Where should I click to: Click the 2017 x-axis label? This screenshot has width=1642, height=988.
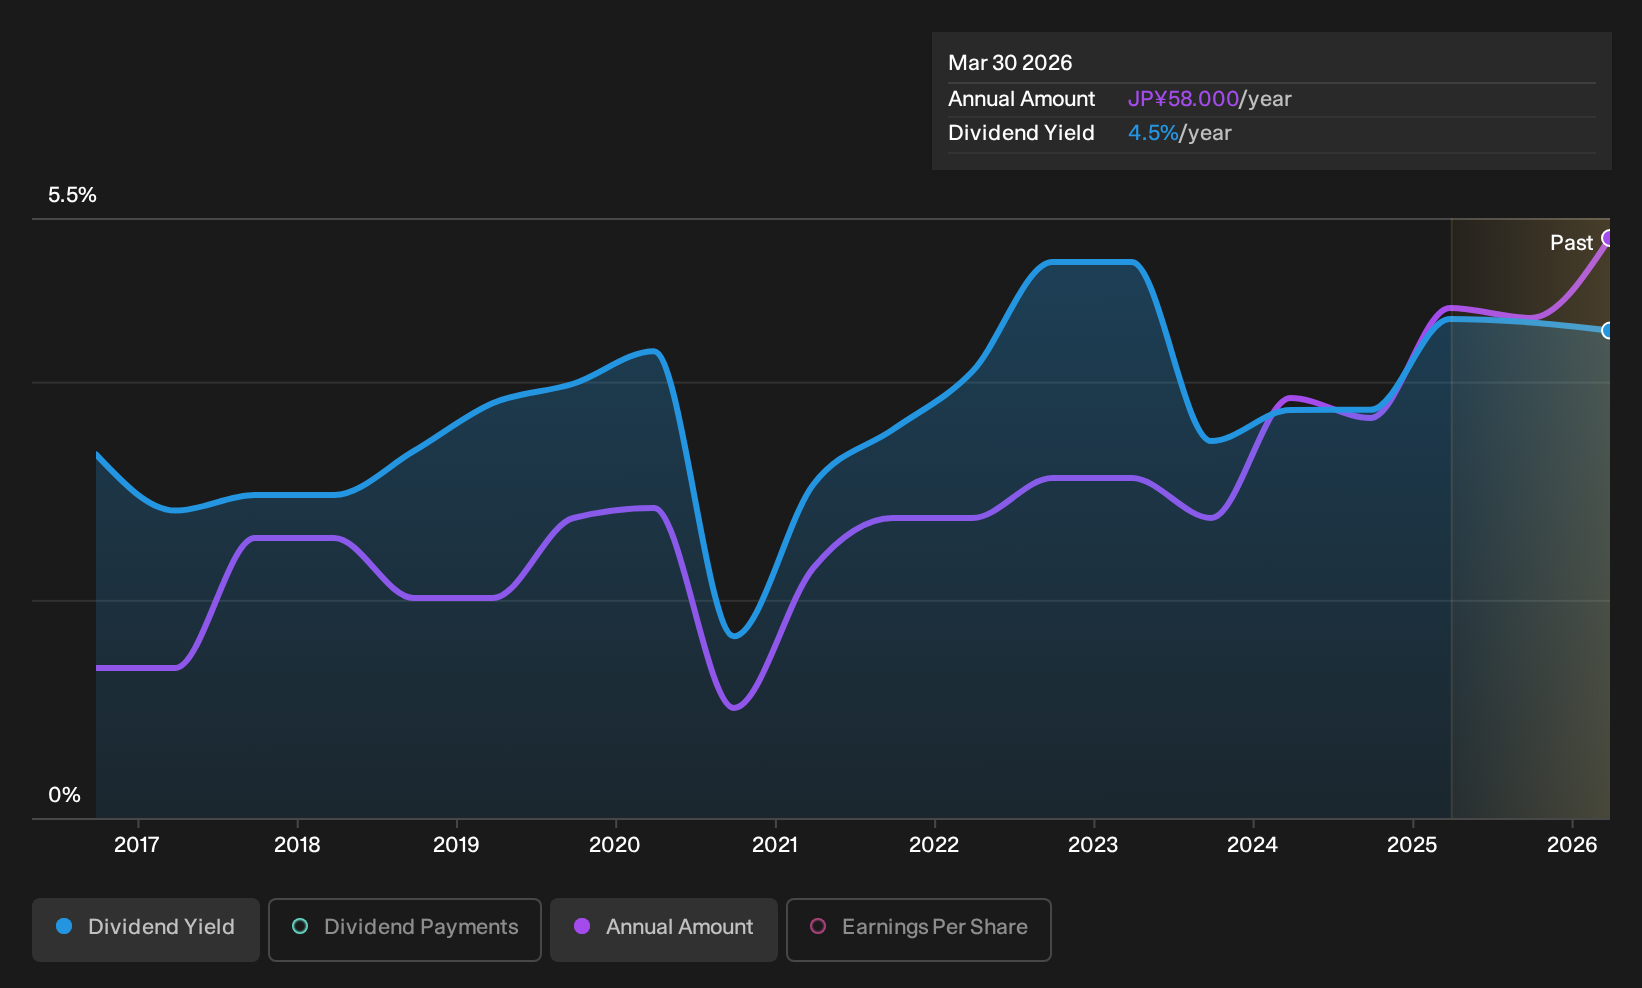point(137,845)
